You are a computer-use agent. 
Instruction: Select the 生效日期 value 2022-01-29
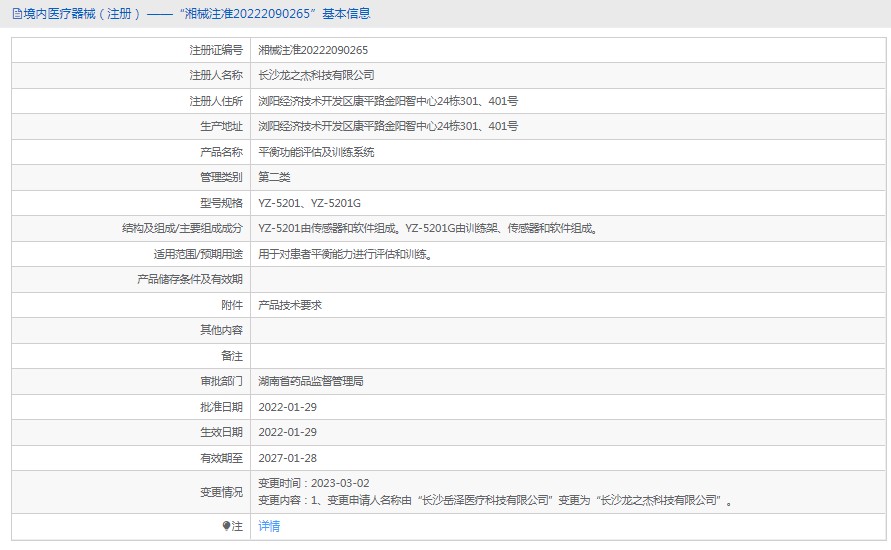pos(288,432)
